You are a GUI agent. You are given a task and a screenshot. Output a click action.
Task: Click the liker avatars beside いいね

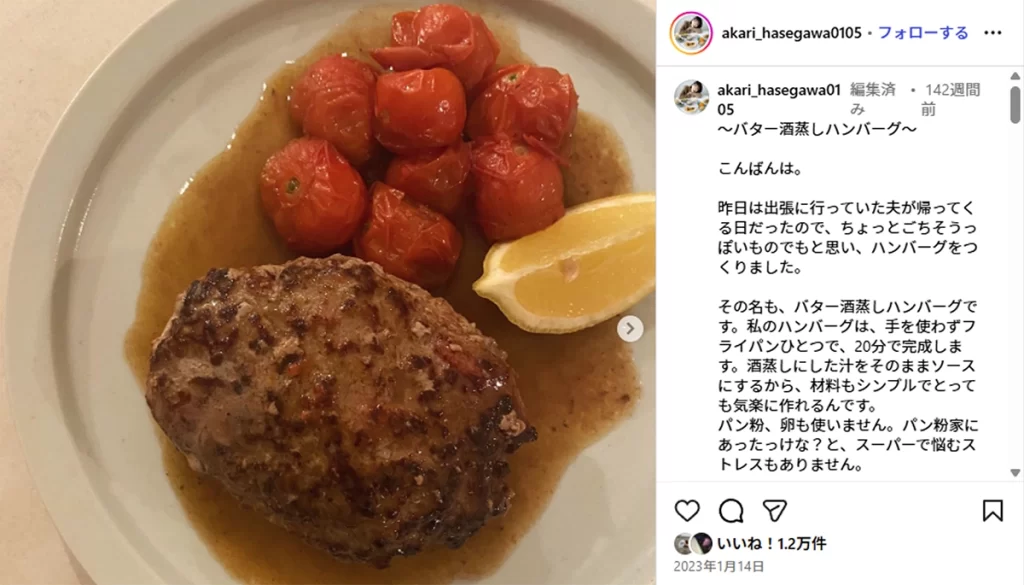(x=694, y=543)
